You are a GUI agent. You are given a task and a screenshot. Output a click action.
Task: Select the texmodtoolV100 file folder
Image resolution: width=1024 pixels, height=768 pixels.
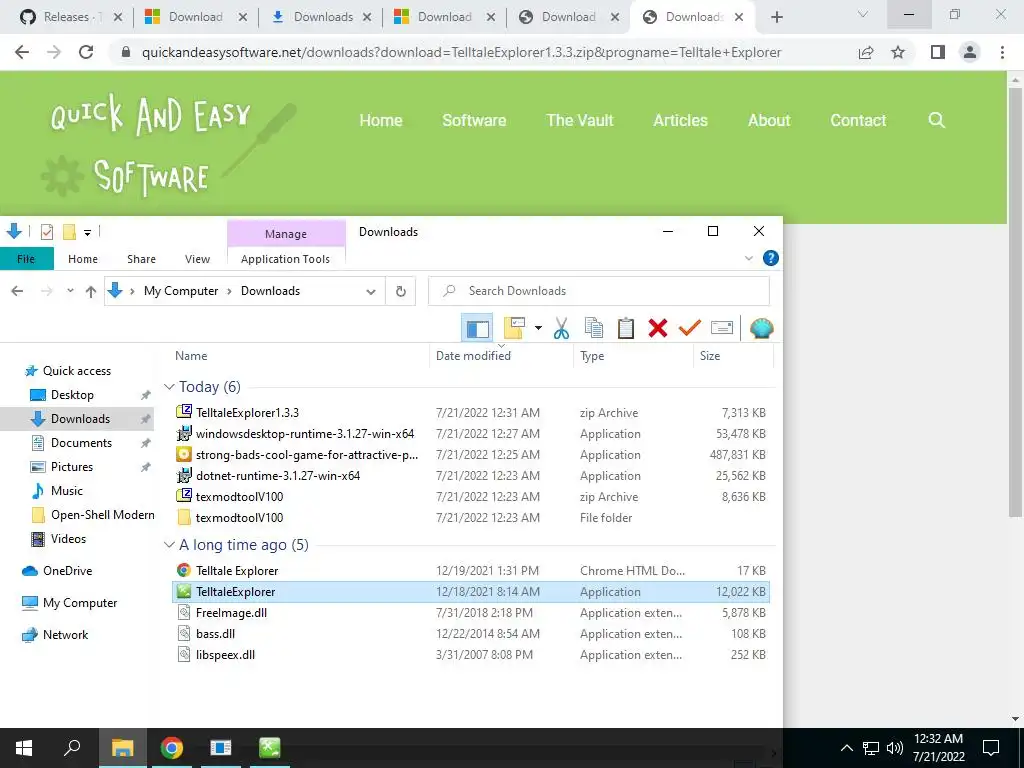point(470,517)
